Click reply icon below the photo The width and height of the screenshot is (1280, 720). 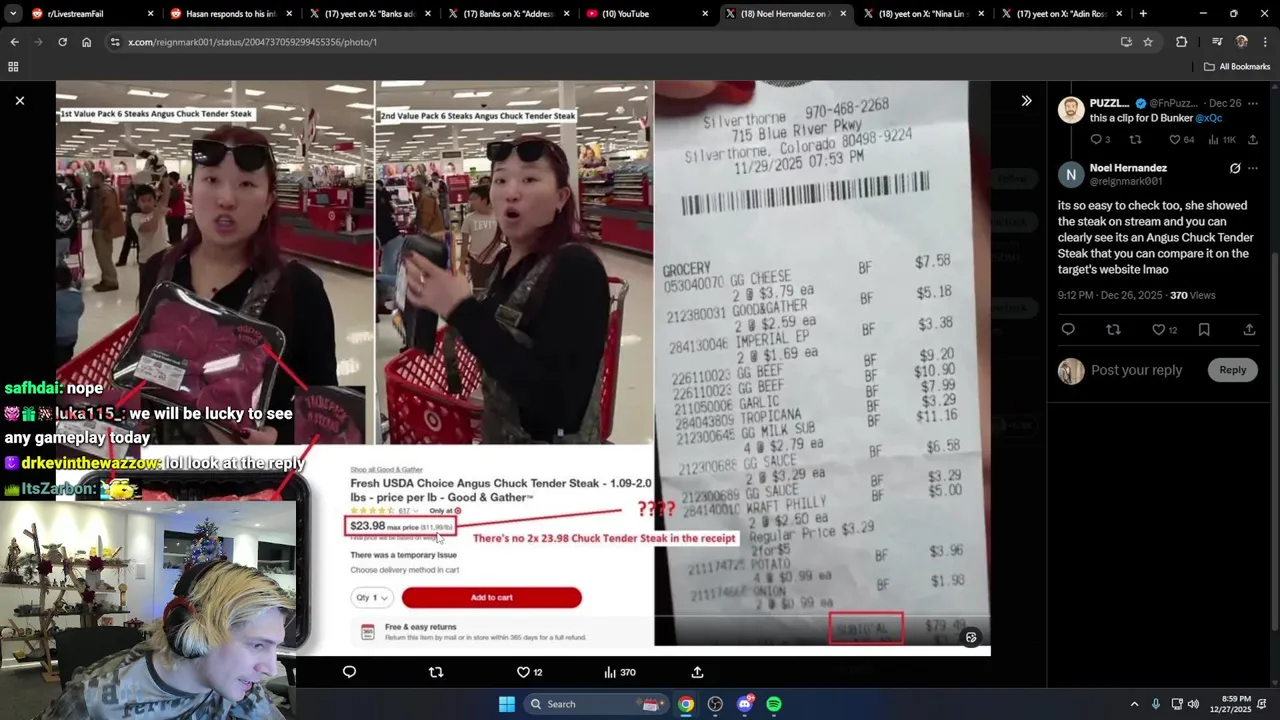coord(349,672)
